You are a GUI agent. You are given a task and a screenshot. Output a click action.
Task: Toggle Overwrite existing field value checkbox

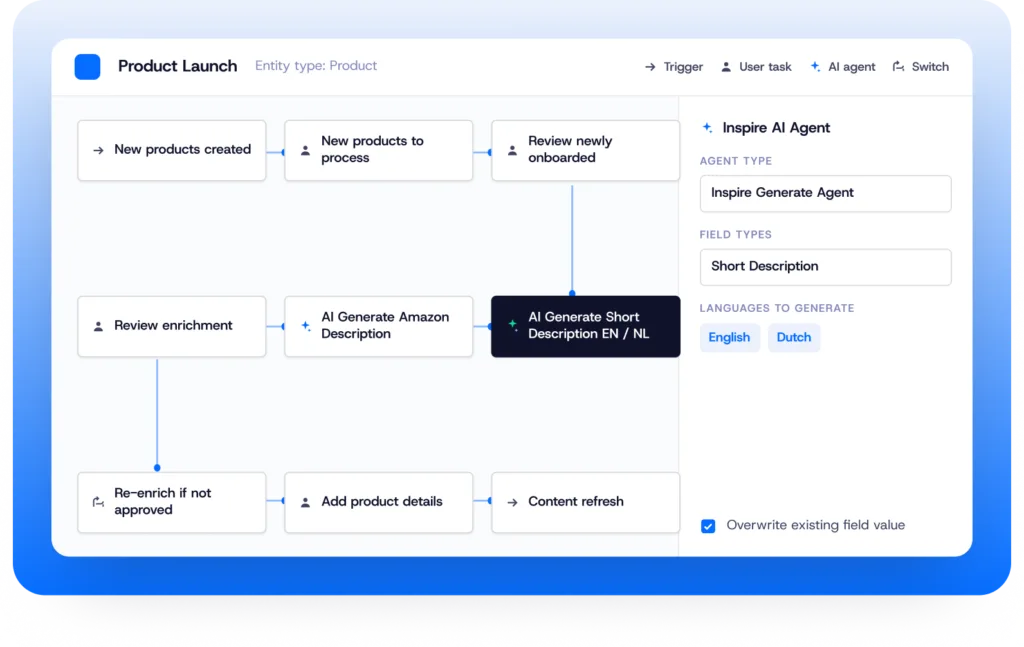(708, 526)
